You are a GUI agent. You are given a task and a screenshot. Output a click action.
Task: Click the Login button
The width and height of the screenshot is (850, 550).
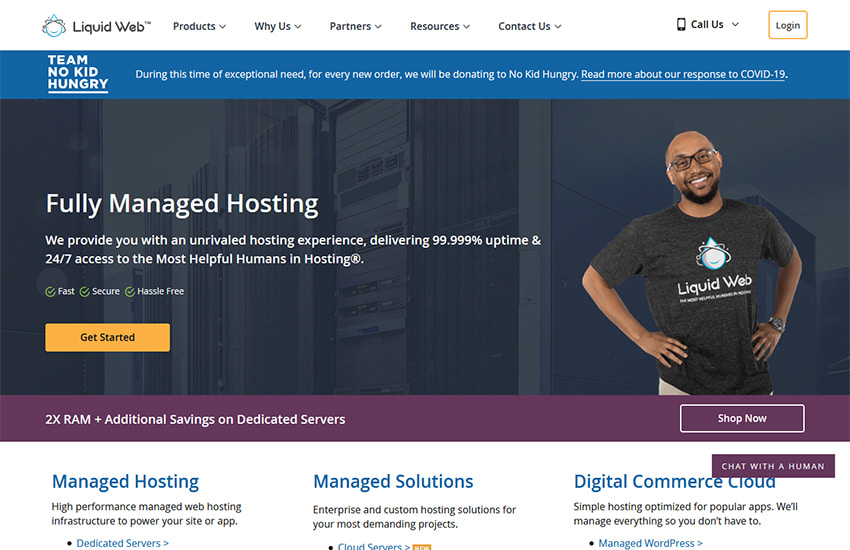point(788,25)
